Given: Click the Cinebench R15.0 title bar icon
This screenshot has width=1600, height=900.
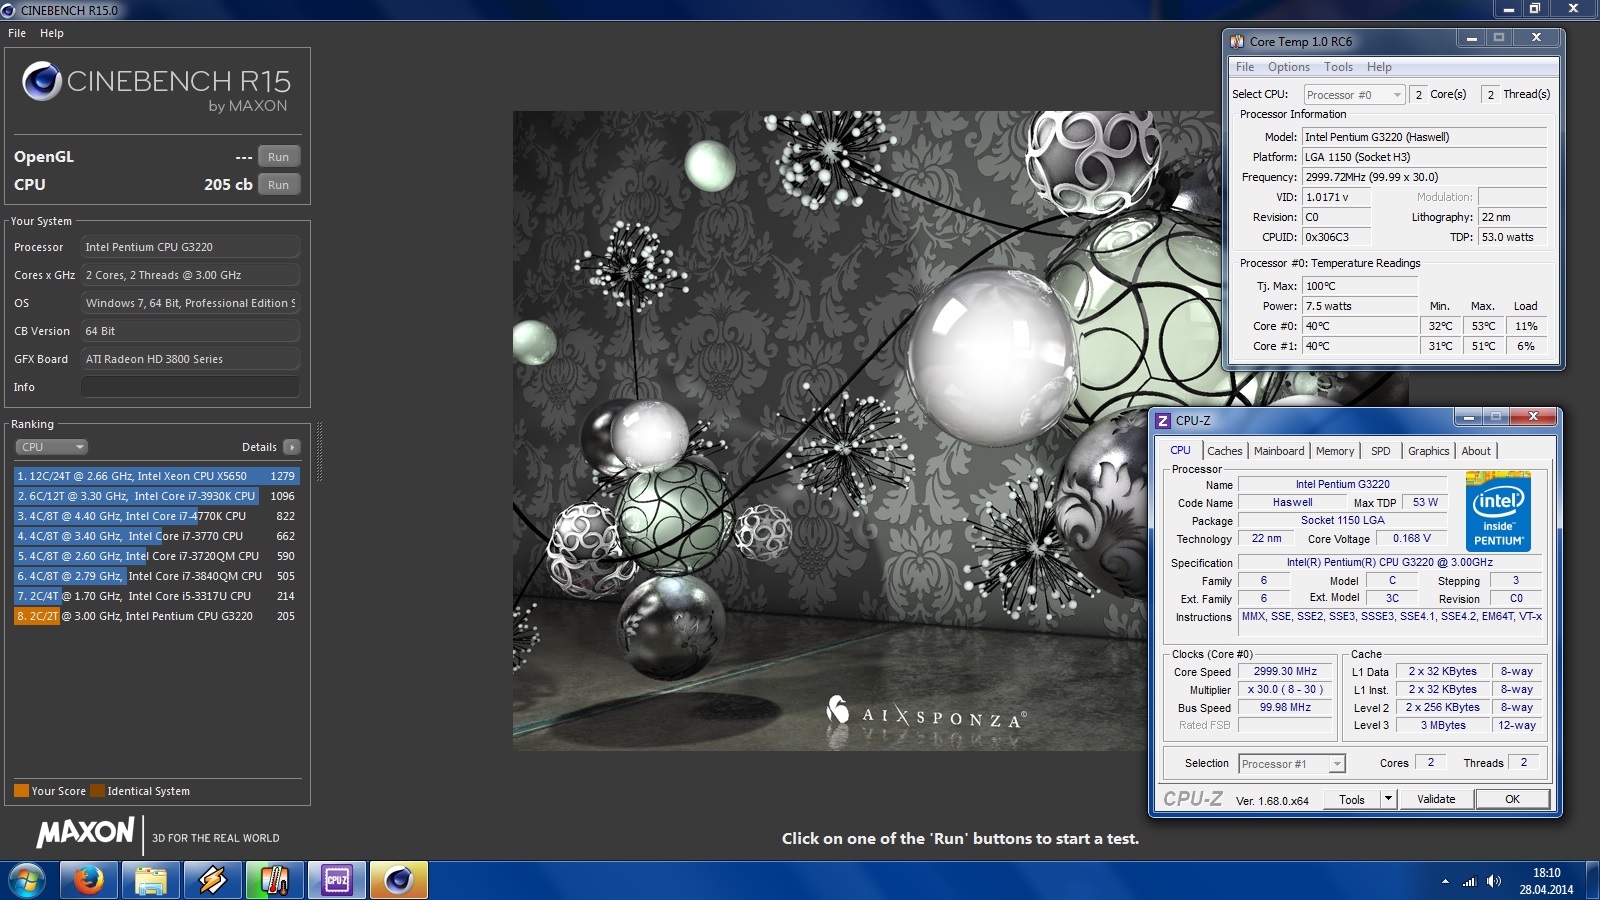Looking at the screenshot, I should point(9,10).
